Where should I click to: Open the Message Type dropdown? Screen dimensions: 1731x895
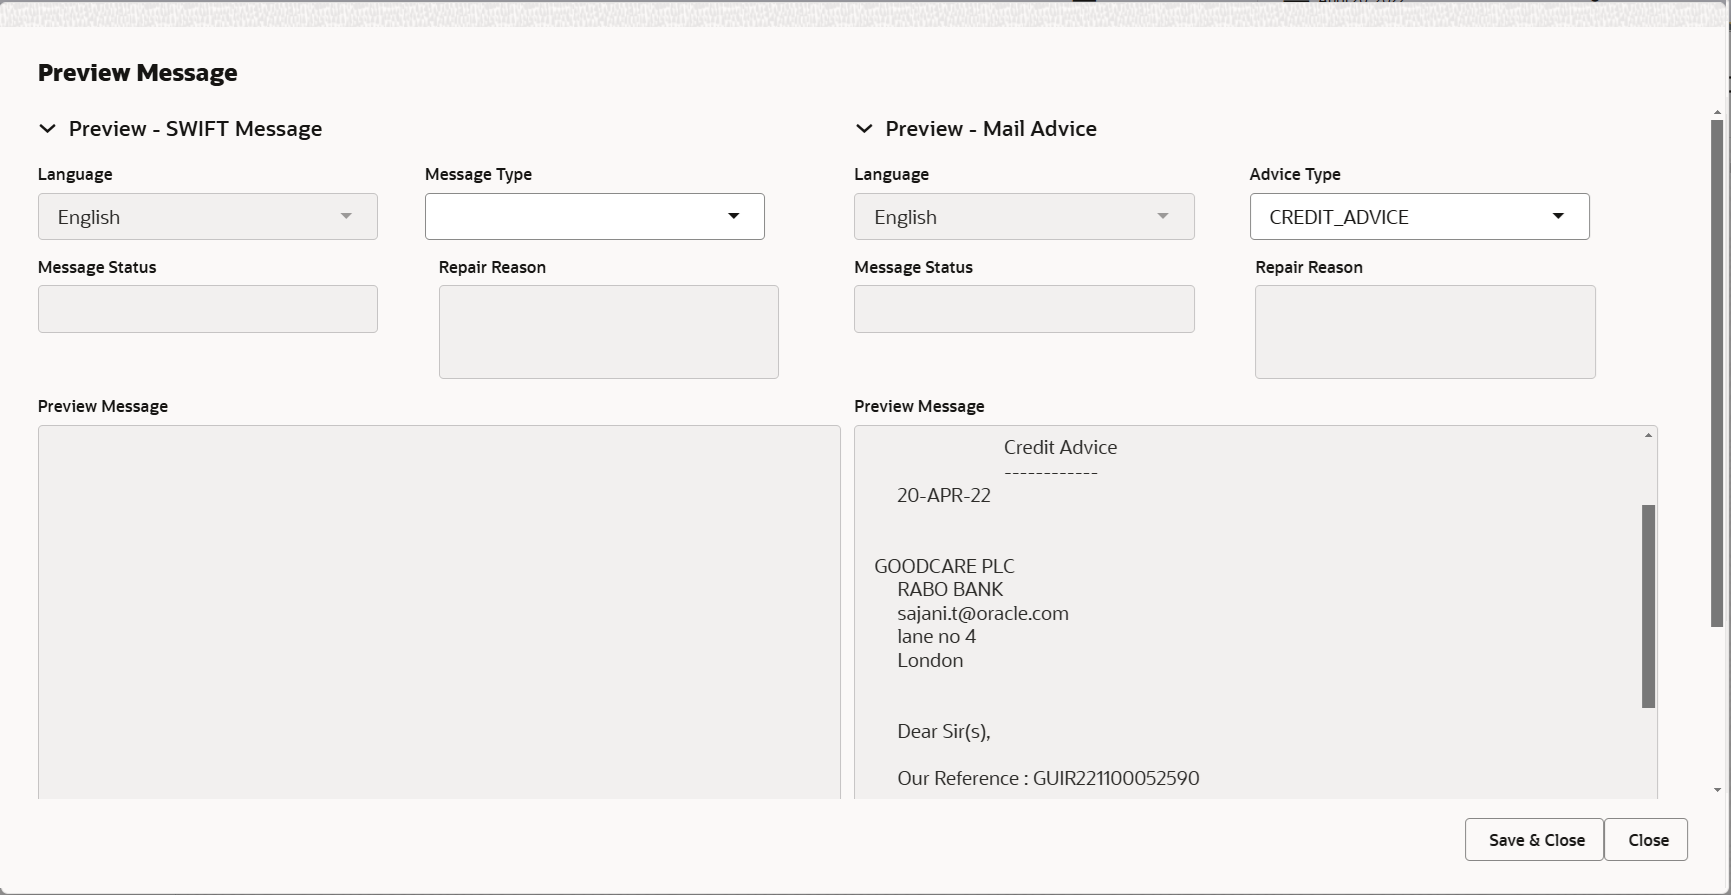[595, 217]
